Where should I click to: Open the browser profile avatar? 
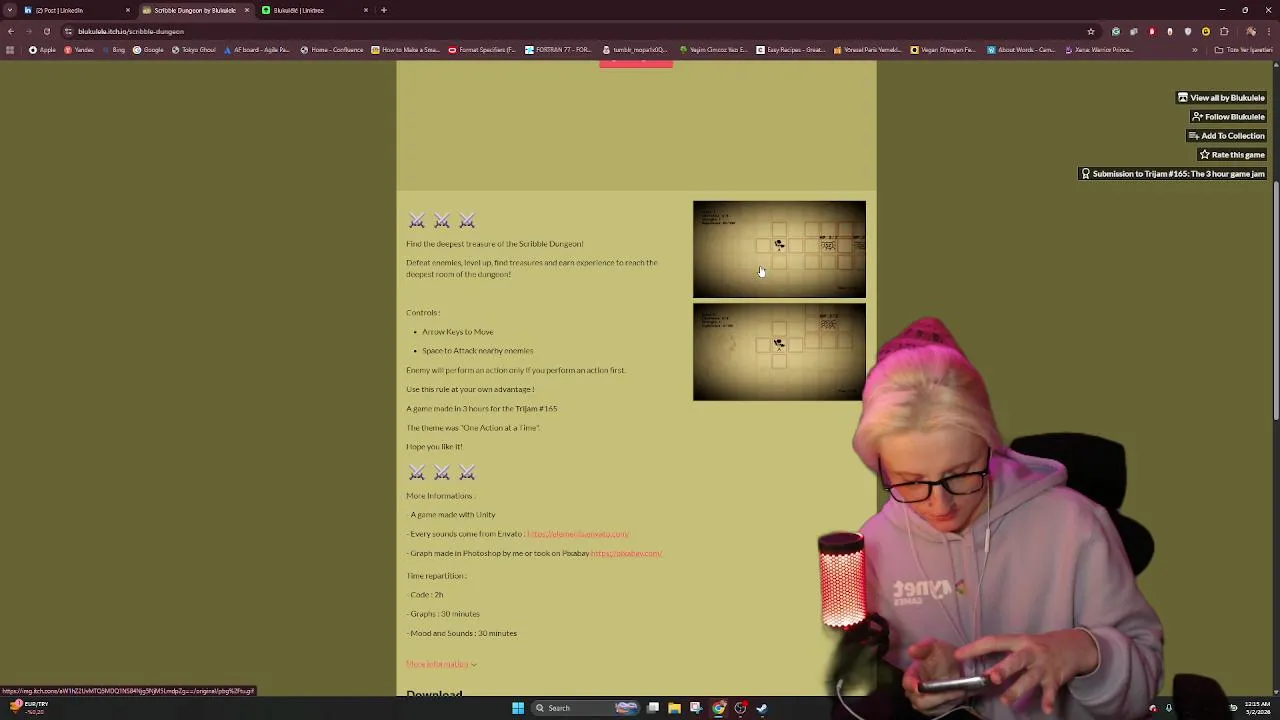tap(1250, 31)
